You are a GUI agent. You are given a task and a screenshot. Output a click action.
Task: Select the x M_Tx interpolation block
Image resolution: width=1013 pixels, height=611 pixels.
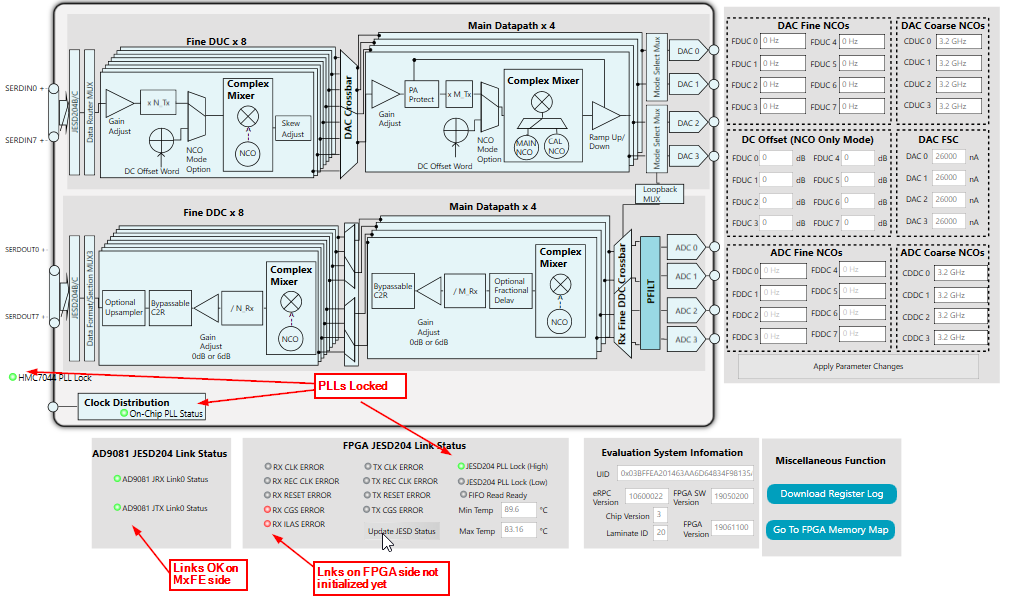click(459, 94)
